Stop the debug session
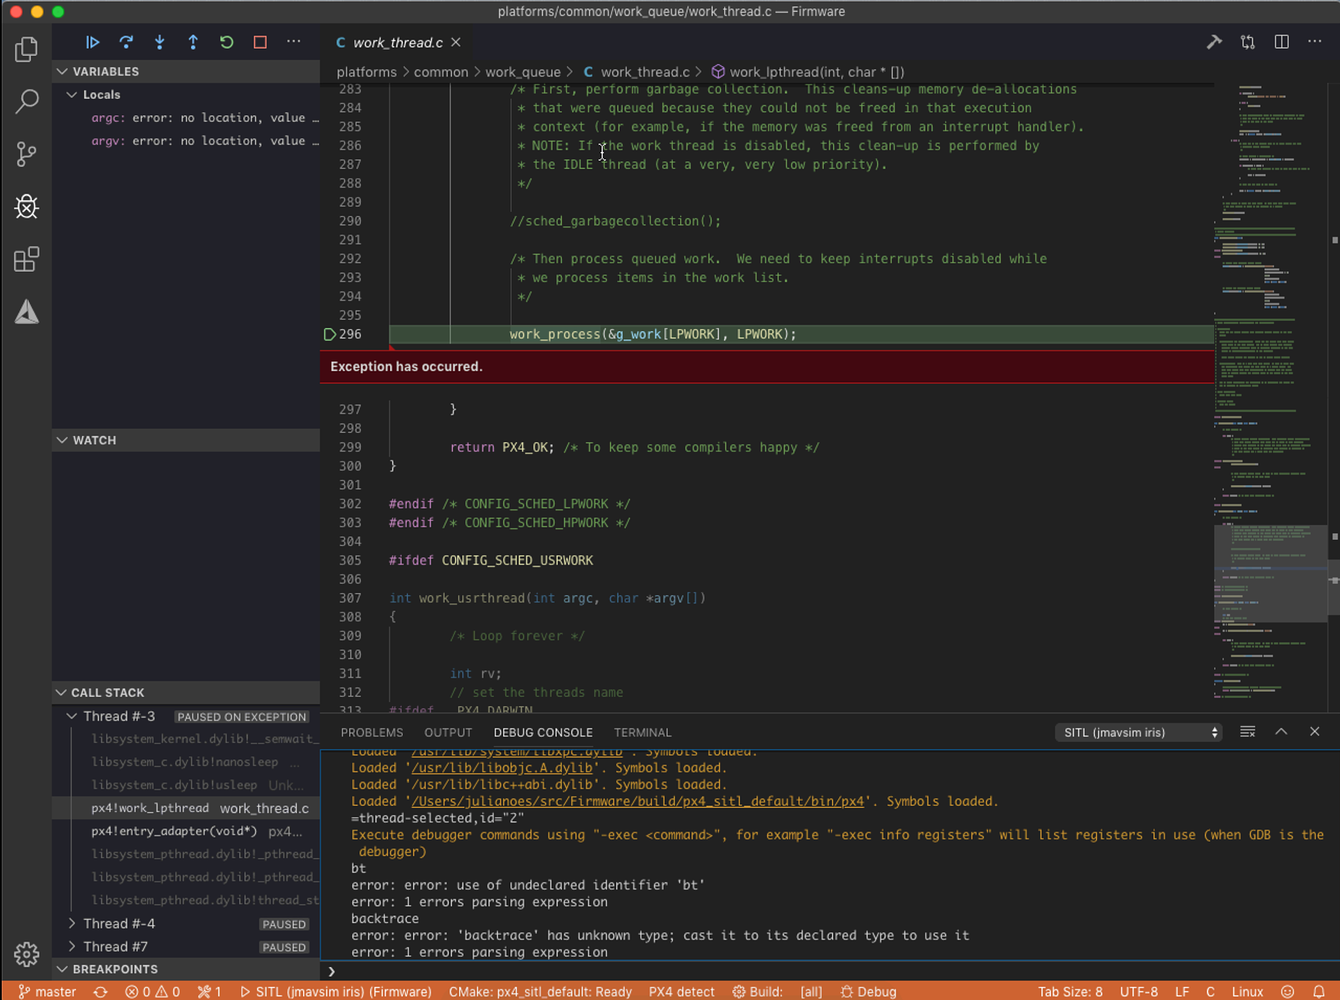 click(x=259, y=42)
